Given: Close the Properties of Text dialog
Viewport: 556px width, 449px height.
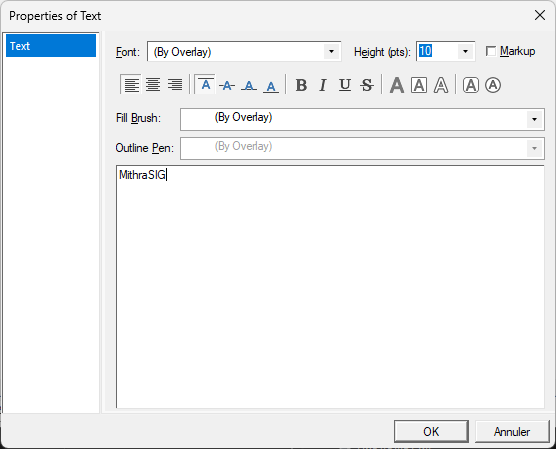Looking at the screenshot, I should click(540, 15).
